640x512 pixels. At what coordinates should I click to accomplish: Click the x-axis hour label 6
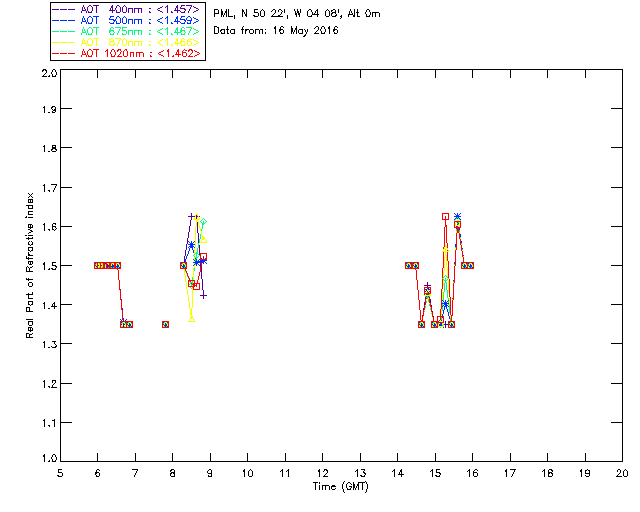click(98, 473)
